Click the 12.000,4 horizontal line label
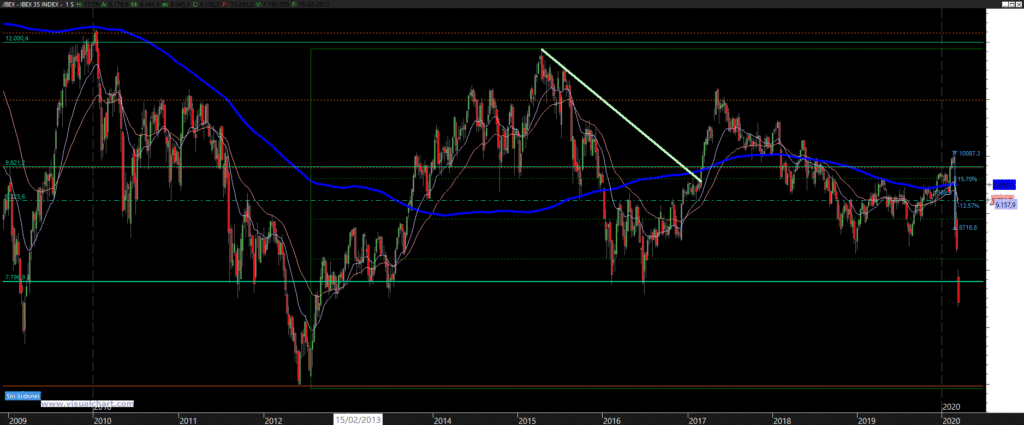The height and width of the screenshot is (425, 1024). (x=16, y=39)
